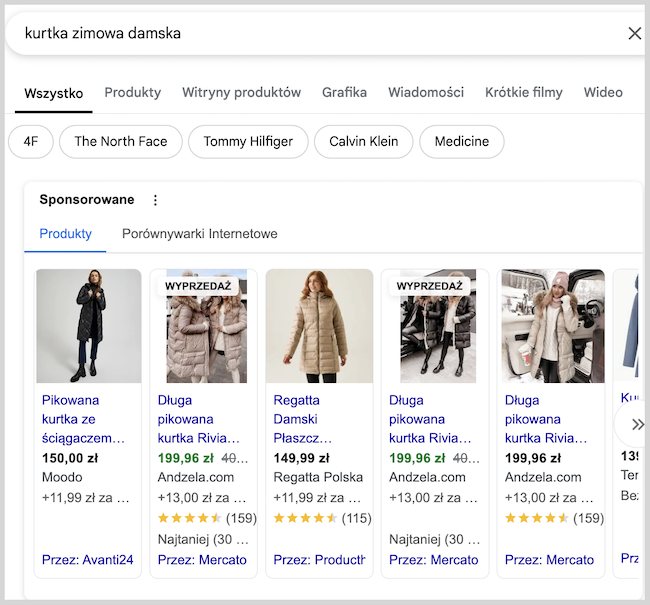Click the Sponsorowane label

tap(87, 200)
